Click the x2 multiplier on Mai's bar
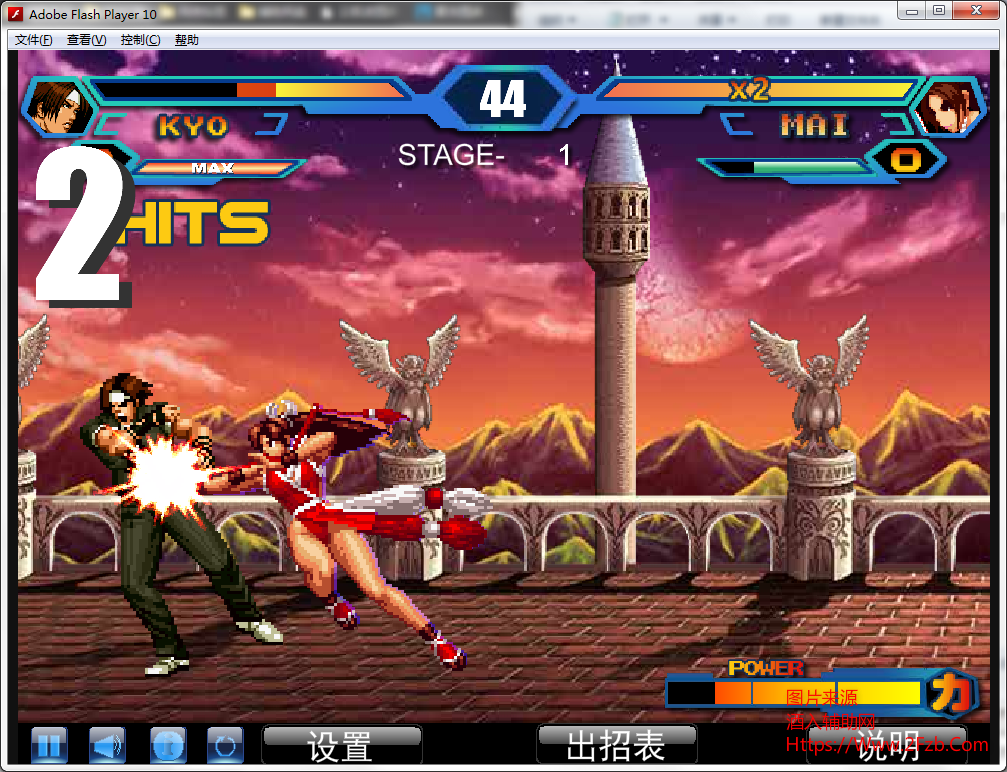This screenshot has width=1007, height=772. coord(749,89)
